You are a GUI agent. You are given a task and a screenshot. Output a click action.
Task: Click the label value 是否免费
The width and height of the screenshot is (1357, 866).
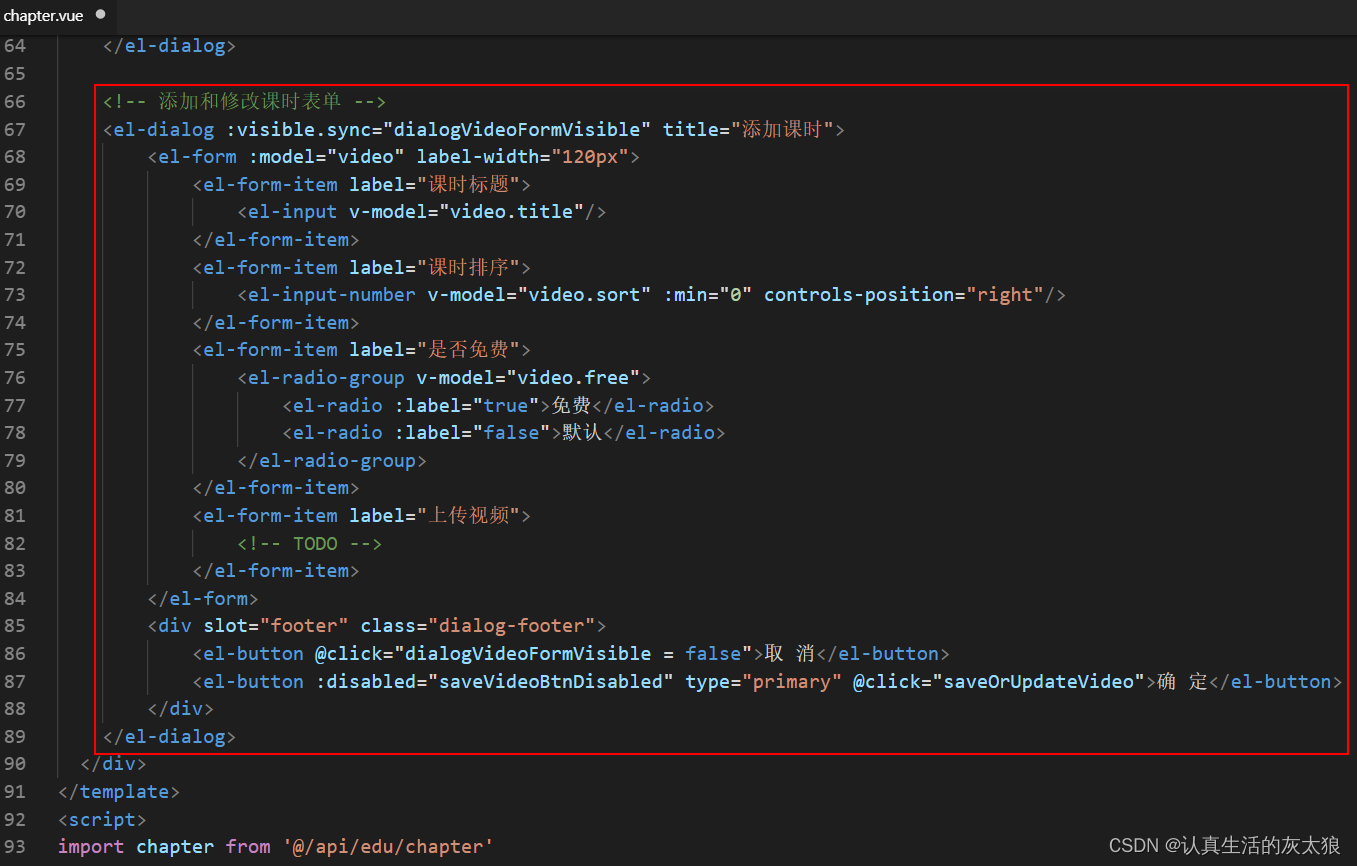click(468, 350)
